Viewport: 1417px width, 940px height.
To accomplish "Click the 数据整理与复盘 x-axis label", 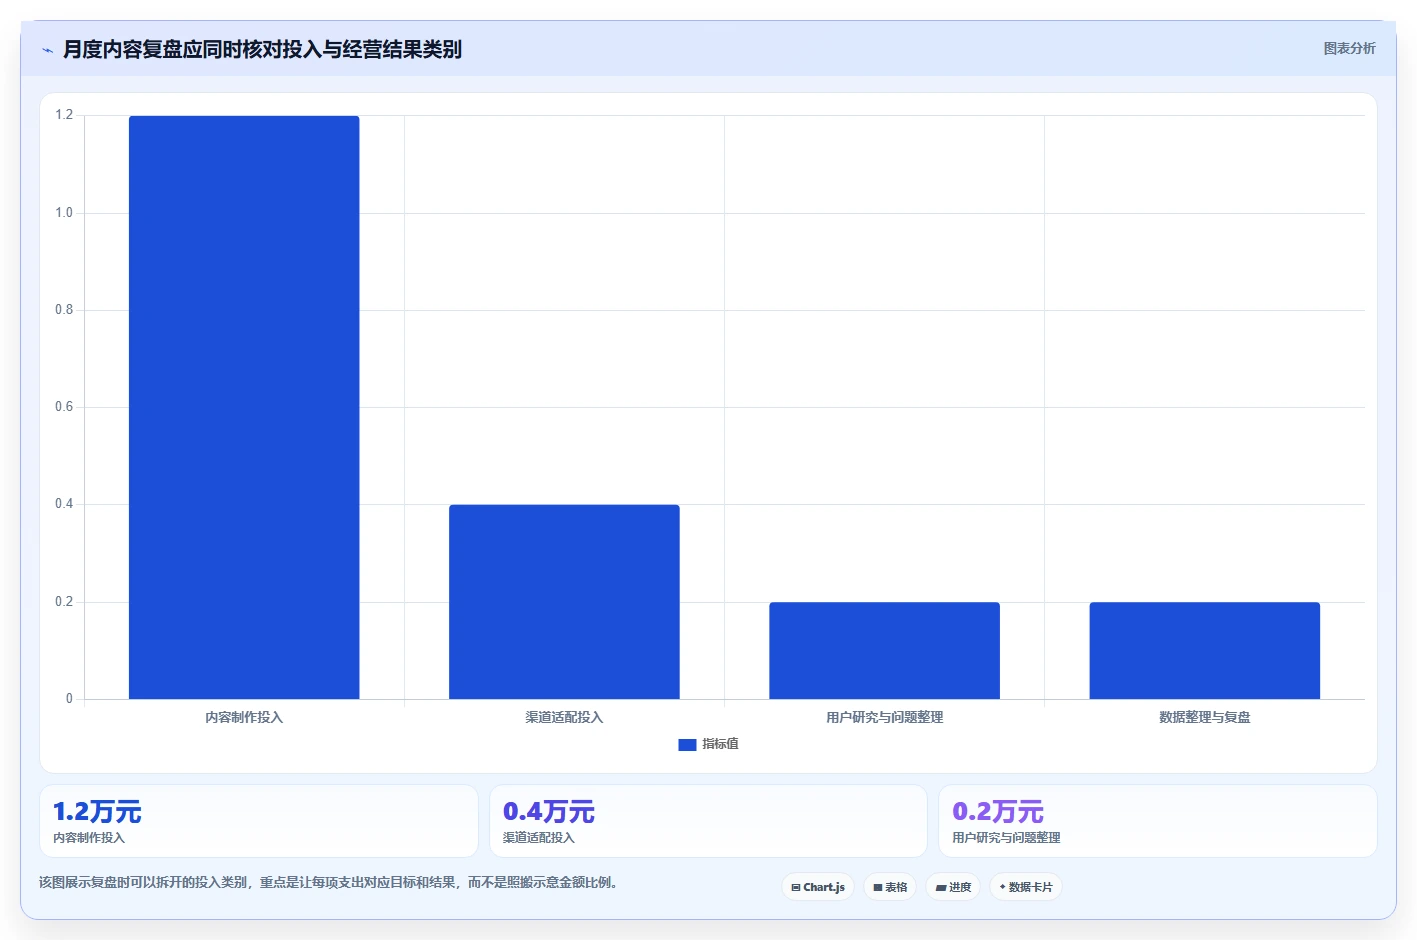I will (x=1204, y=717).
